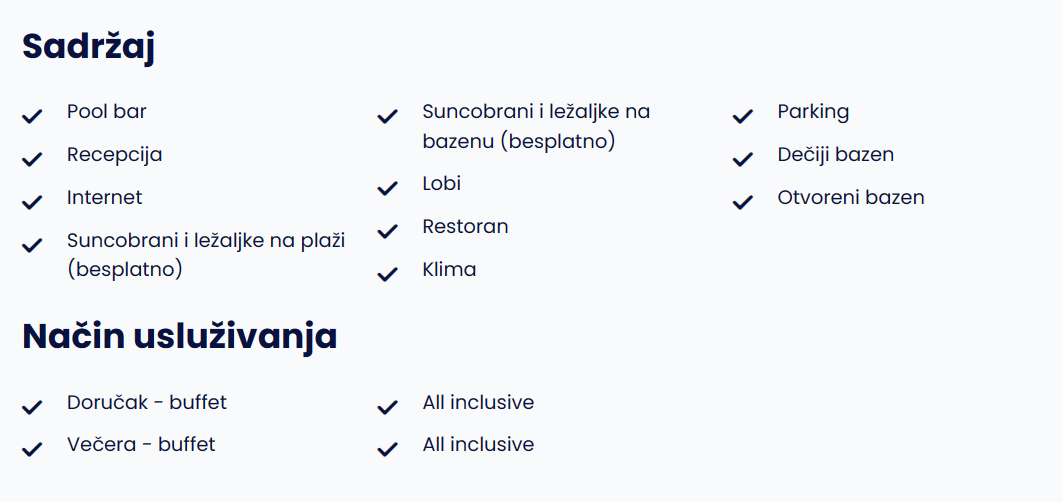1062x502 pixels.
Task: Click the Pool bar label
Action: [x=106, y=111]
